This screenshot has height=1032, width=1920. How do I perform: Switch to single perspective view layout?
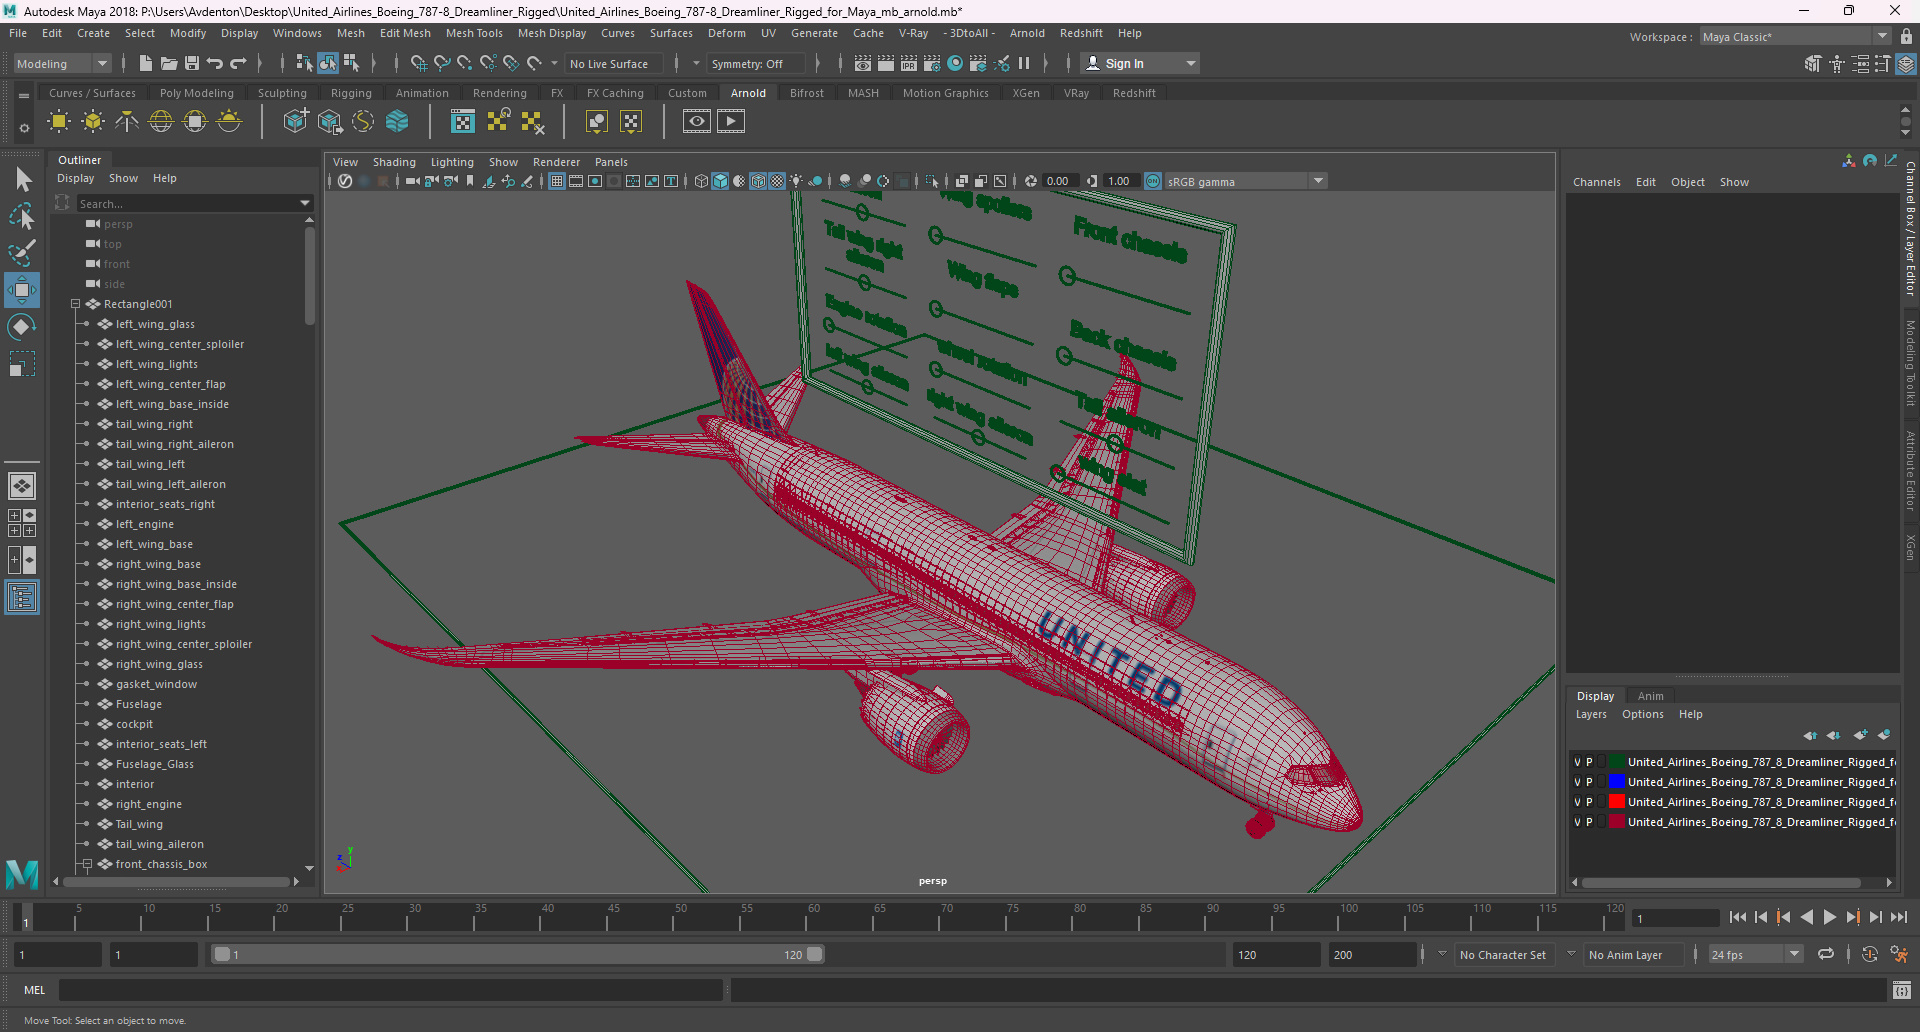click(x=22, y=486)
